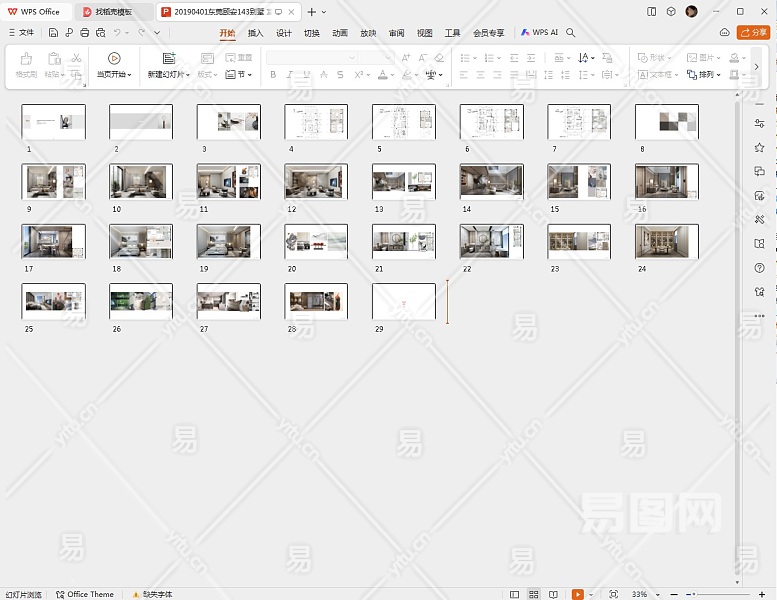
Task: Click the star favorites icon in right sidebar
Action: 760,147
